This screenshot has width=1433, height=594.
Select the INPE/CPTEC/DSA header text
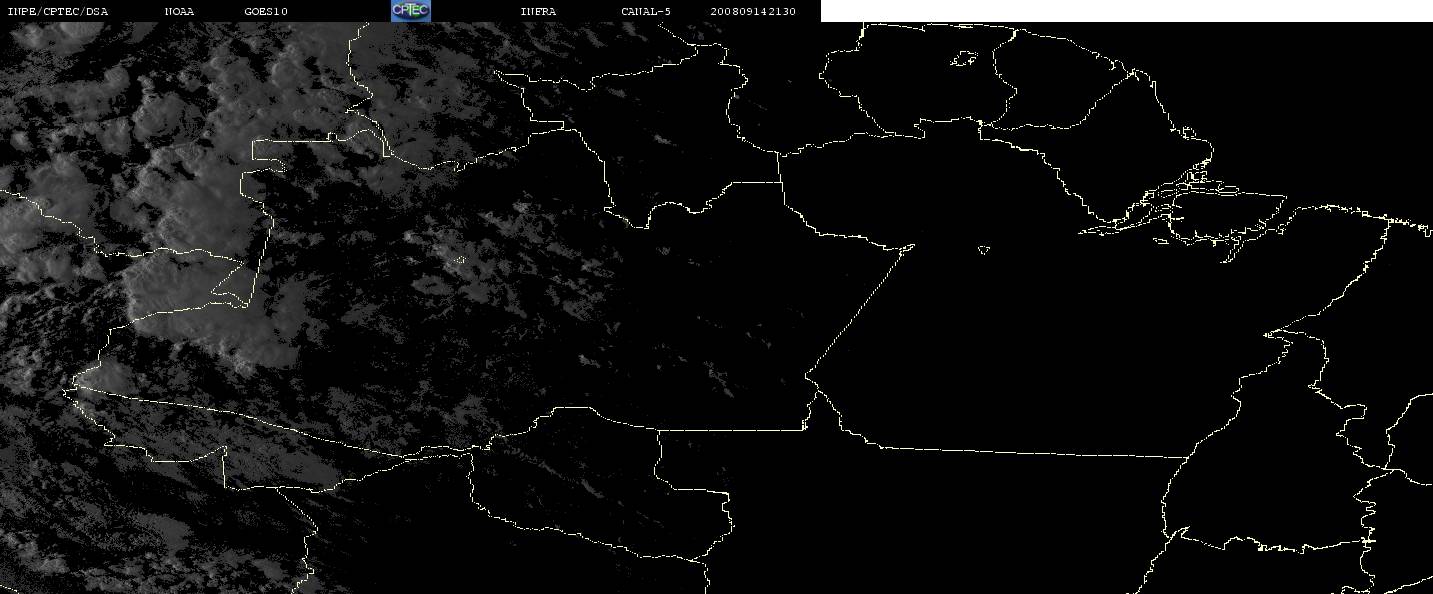coord(57,11)
